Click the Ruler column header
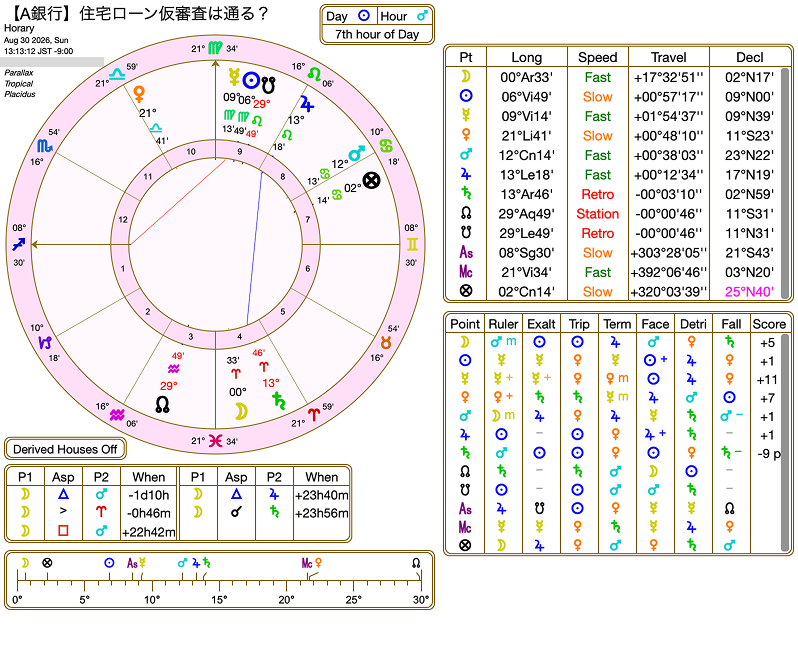The width and height of the screenshot is (798, 649). 503,324
